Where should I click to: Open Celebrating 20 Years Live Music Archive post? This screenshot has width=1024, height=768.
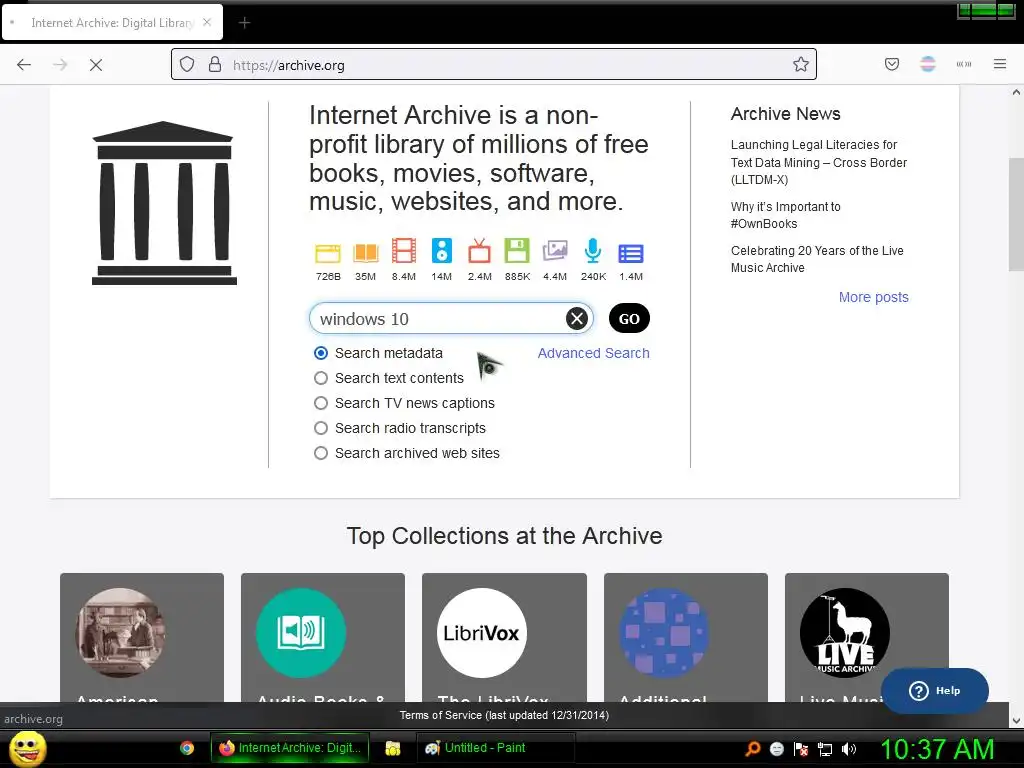click(x=817, y=259)
